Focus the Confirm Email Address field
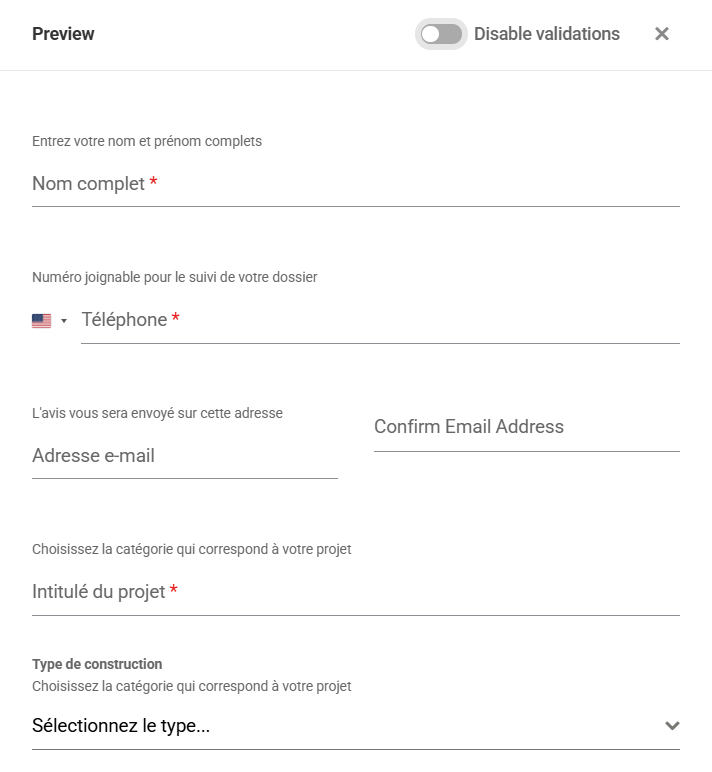 click(526, 428)
